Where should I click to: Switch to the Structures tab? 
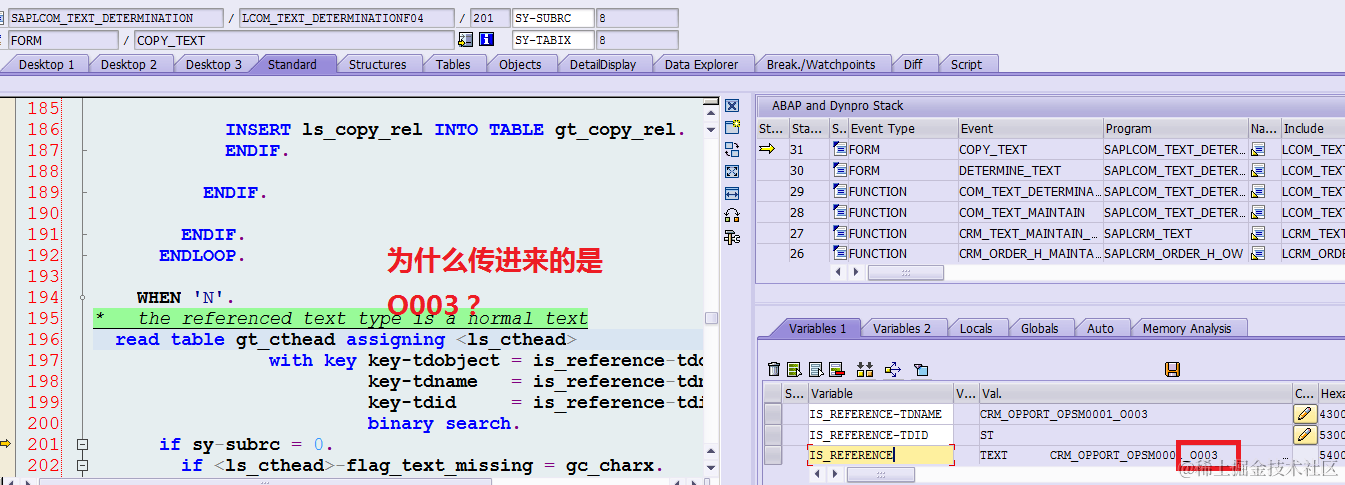click(377, 64)
